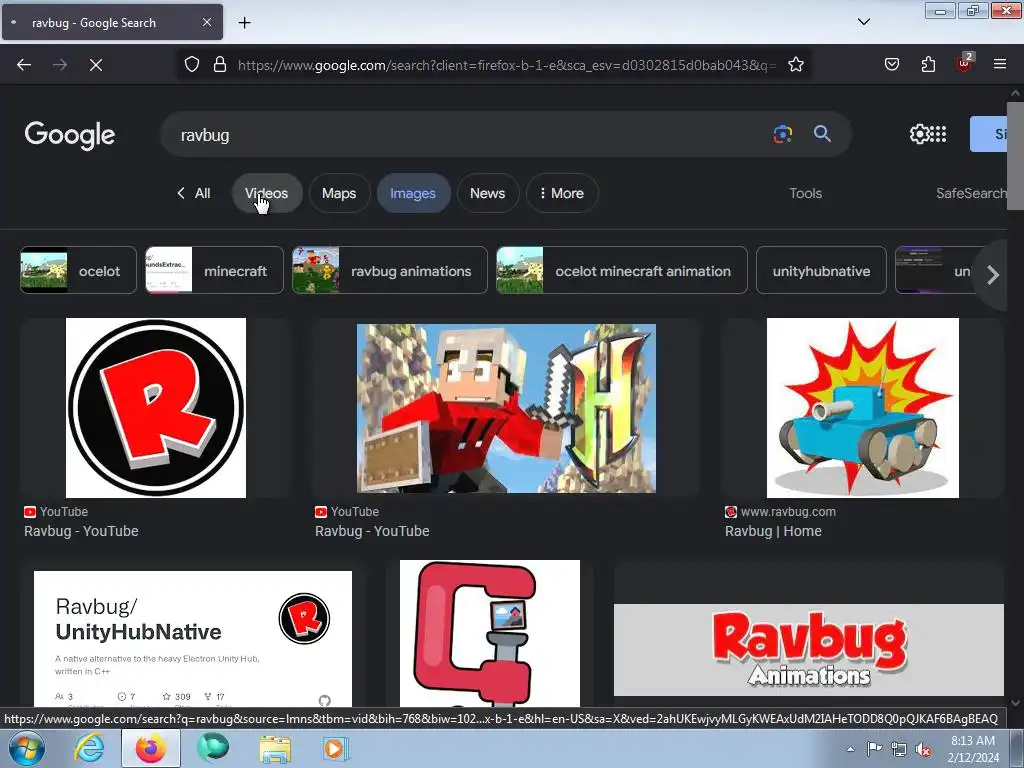Open the red R logo image
Image resolution: width=1024 pixels, height=768 pixels.
(155, 408)
